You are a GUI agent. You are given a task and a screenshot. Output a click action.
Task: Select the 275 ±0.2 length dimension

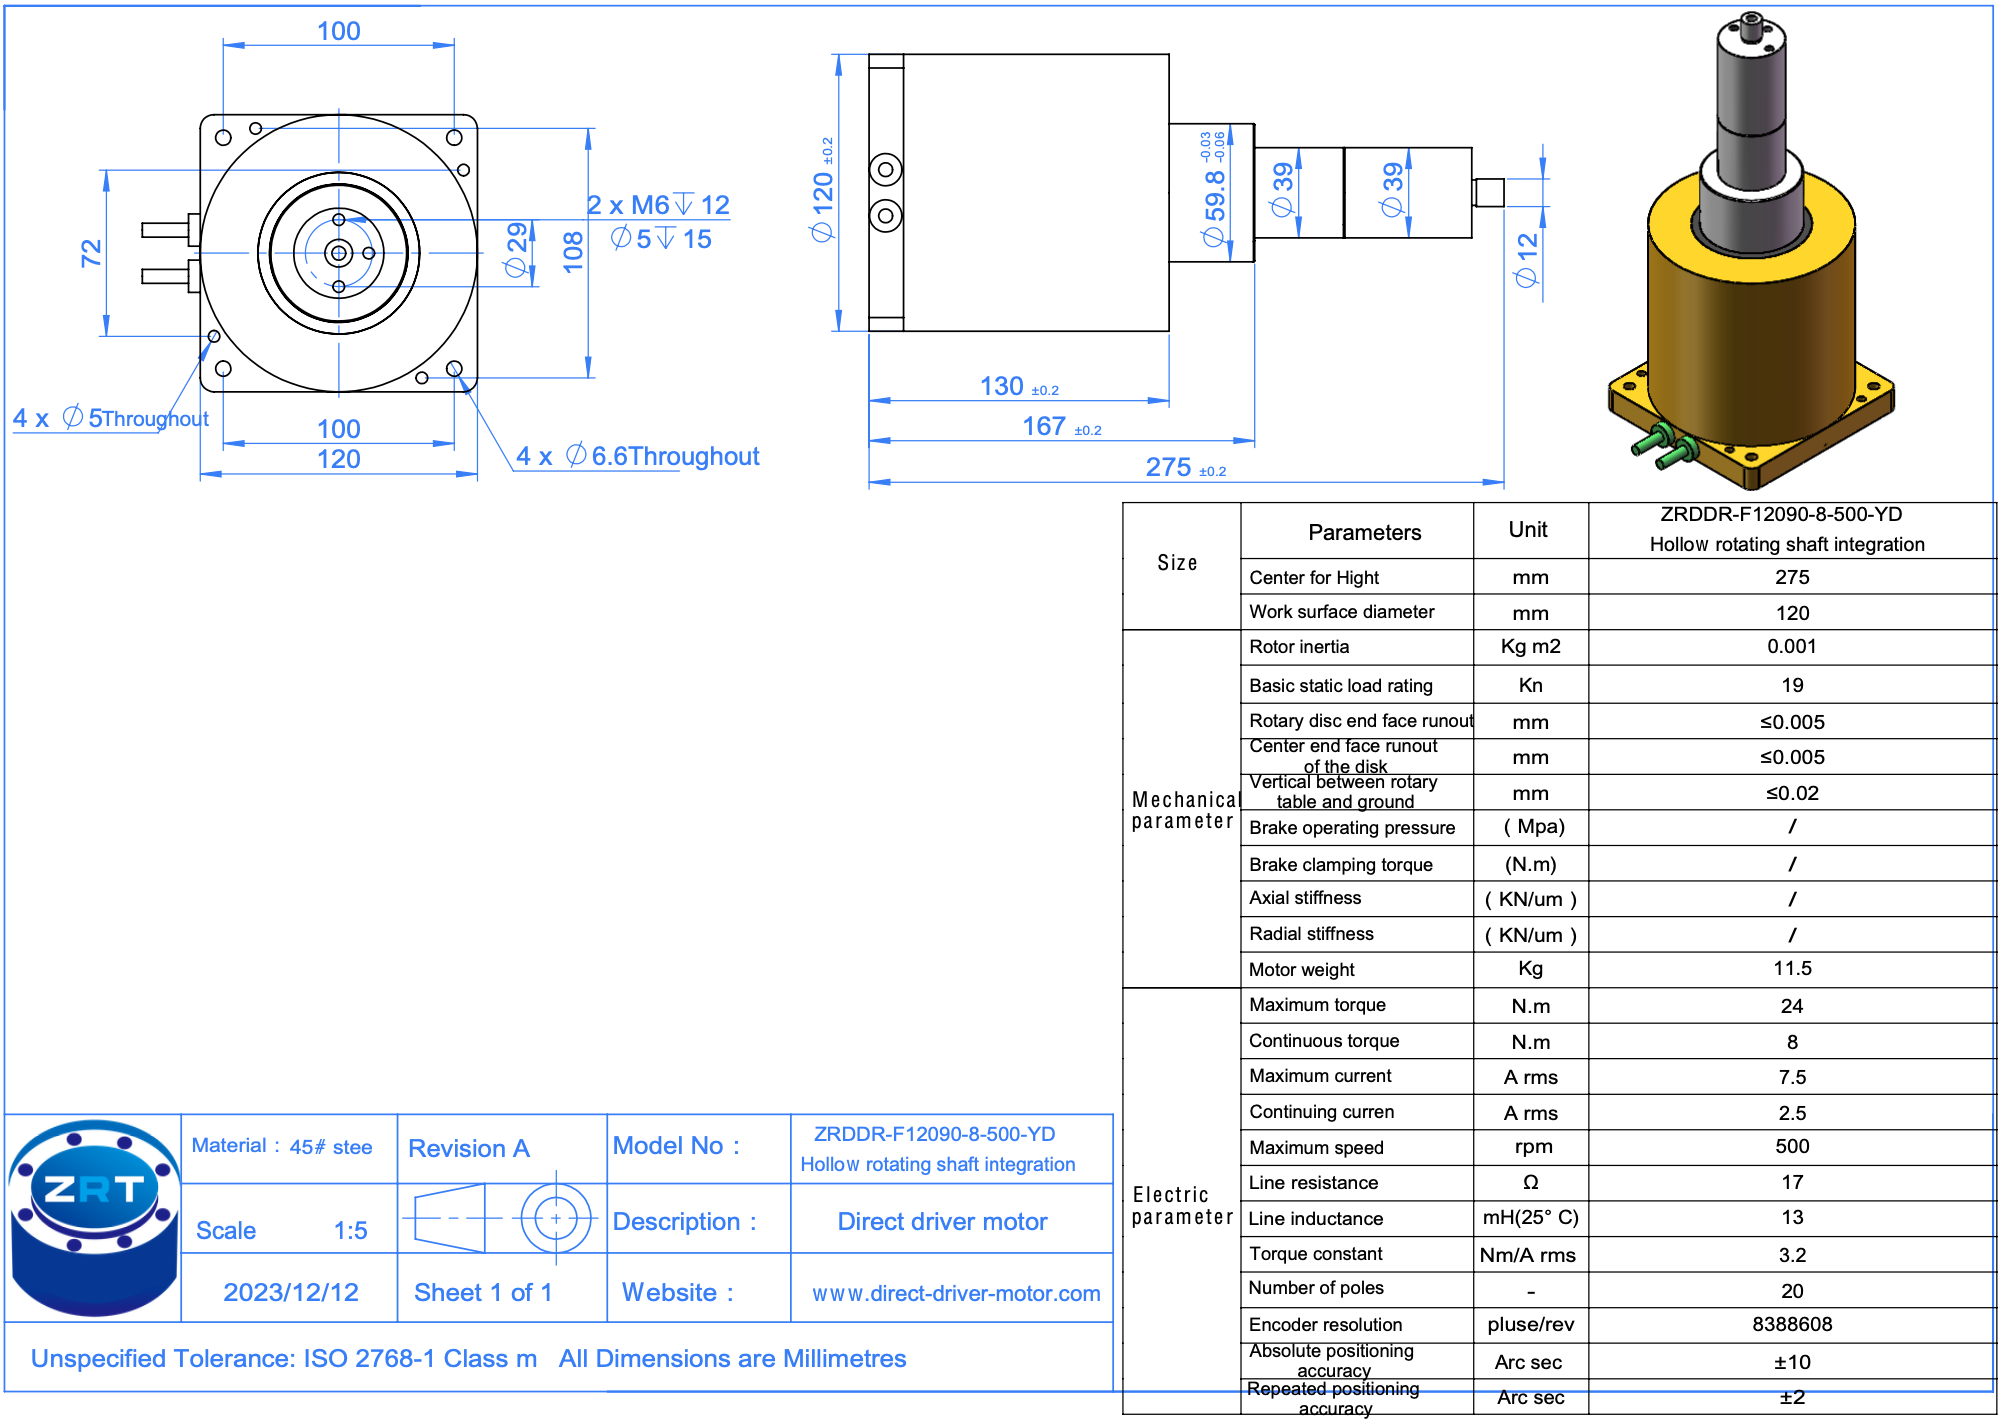1186,467
